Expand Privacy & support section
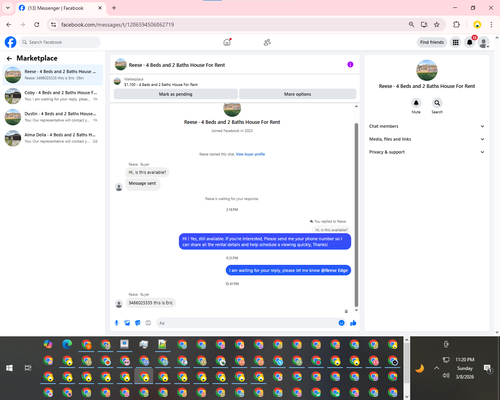 (427, 152)
